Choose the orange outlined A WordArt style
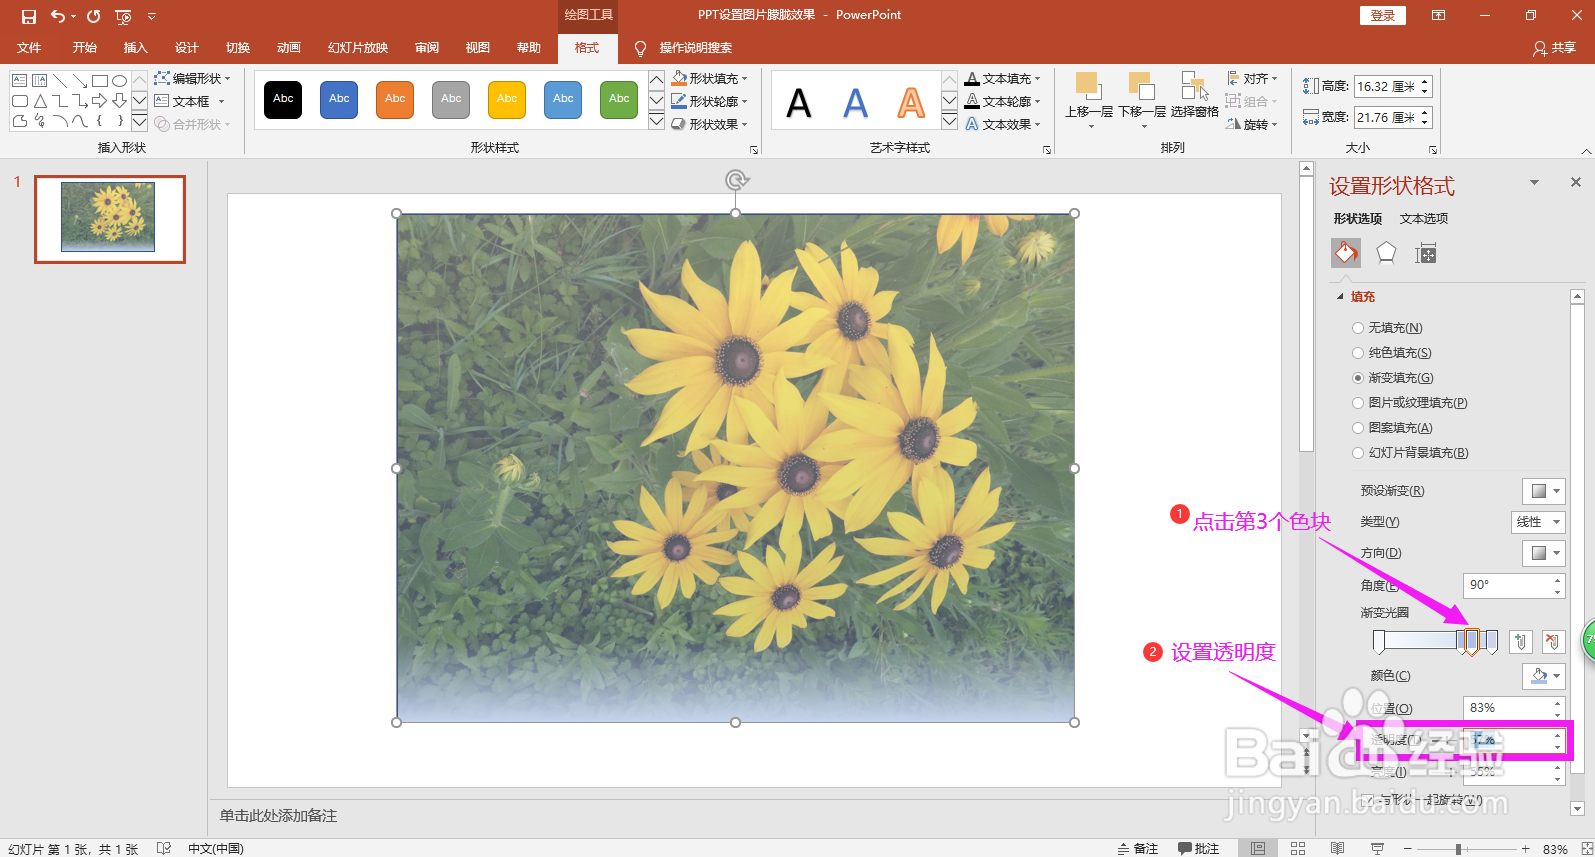Screen dimensions: 1595x857 point(911,103)
